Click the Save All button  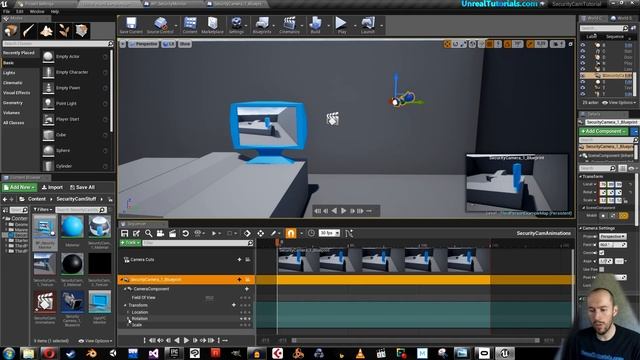click(82, 187)
